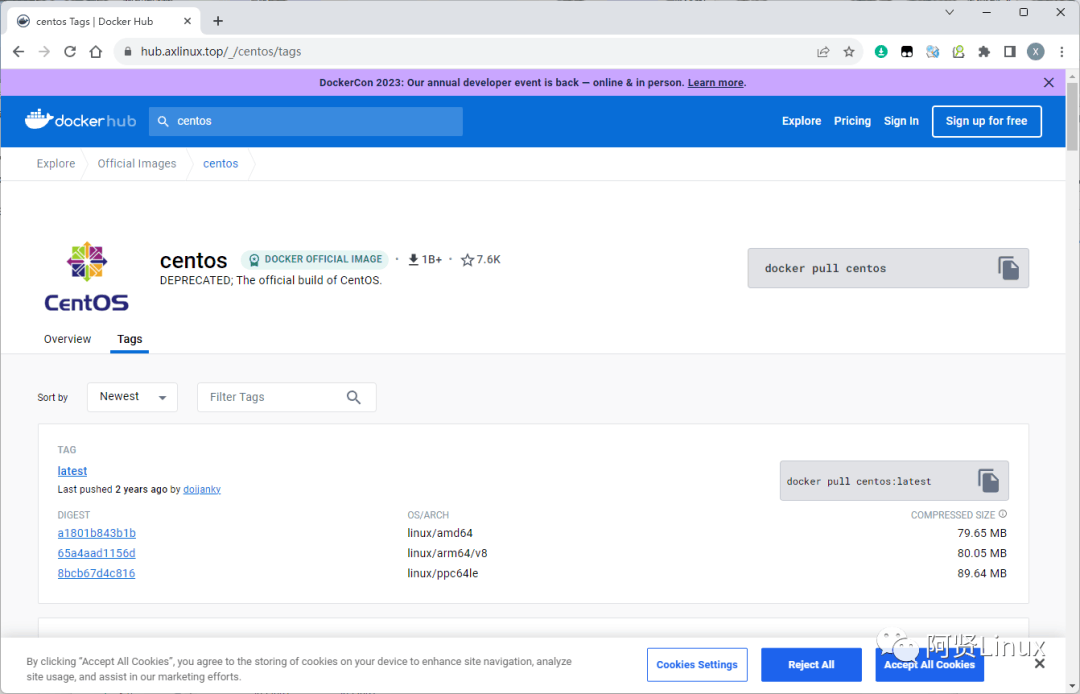Switch to the Overview tab

[x=68, y=339]
